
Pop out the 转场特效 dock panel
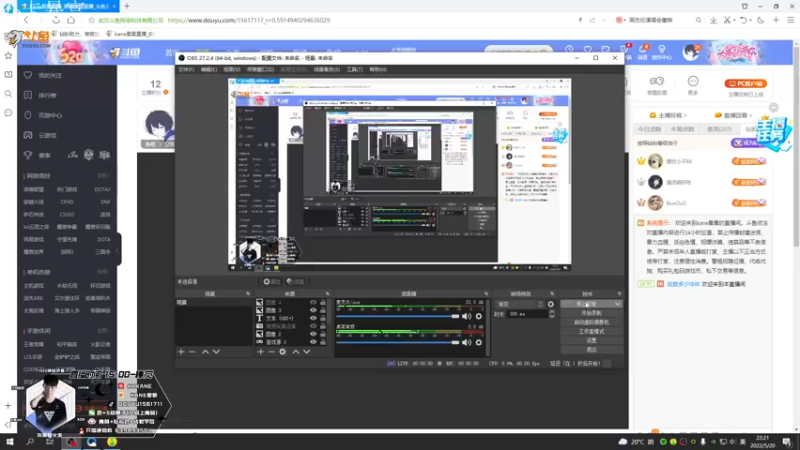tap(552, 294)
